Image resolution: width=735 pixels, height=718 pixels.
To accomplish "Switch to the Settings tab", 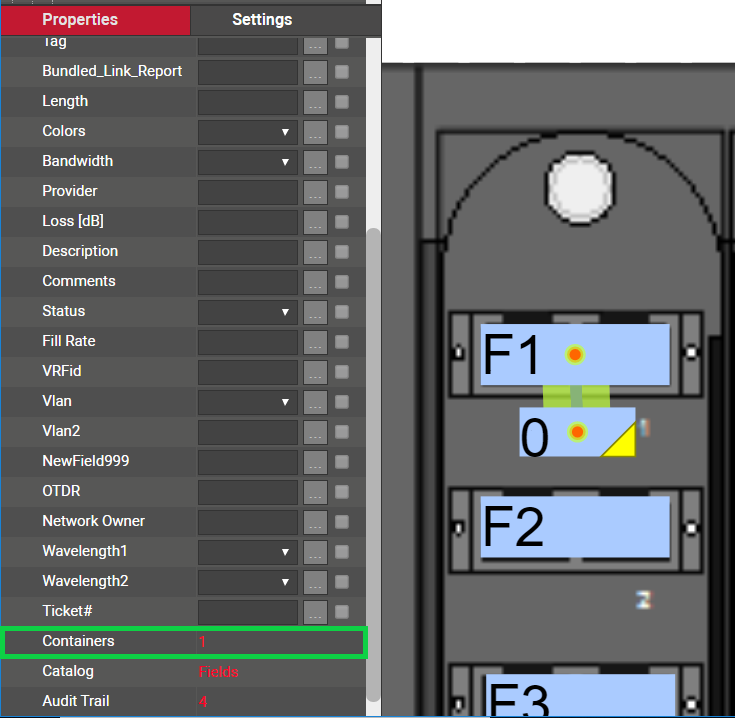I will tap(262, 20).
